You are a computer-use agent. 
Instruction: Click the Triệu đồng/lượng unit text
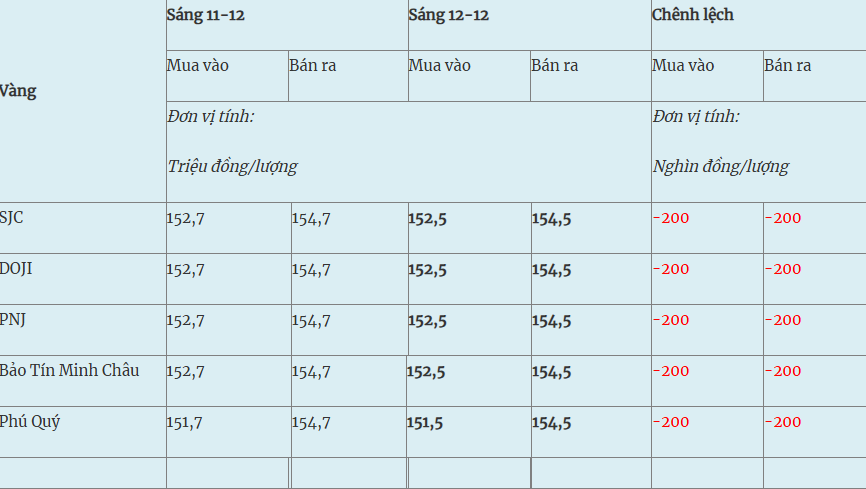[232, 167]
